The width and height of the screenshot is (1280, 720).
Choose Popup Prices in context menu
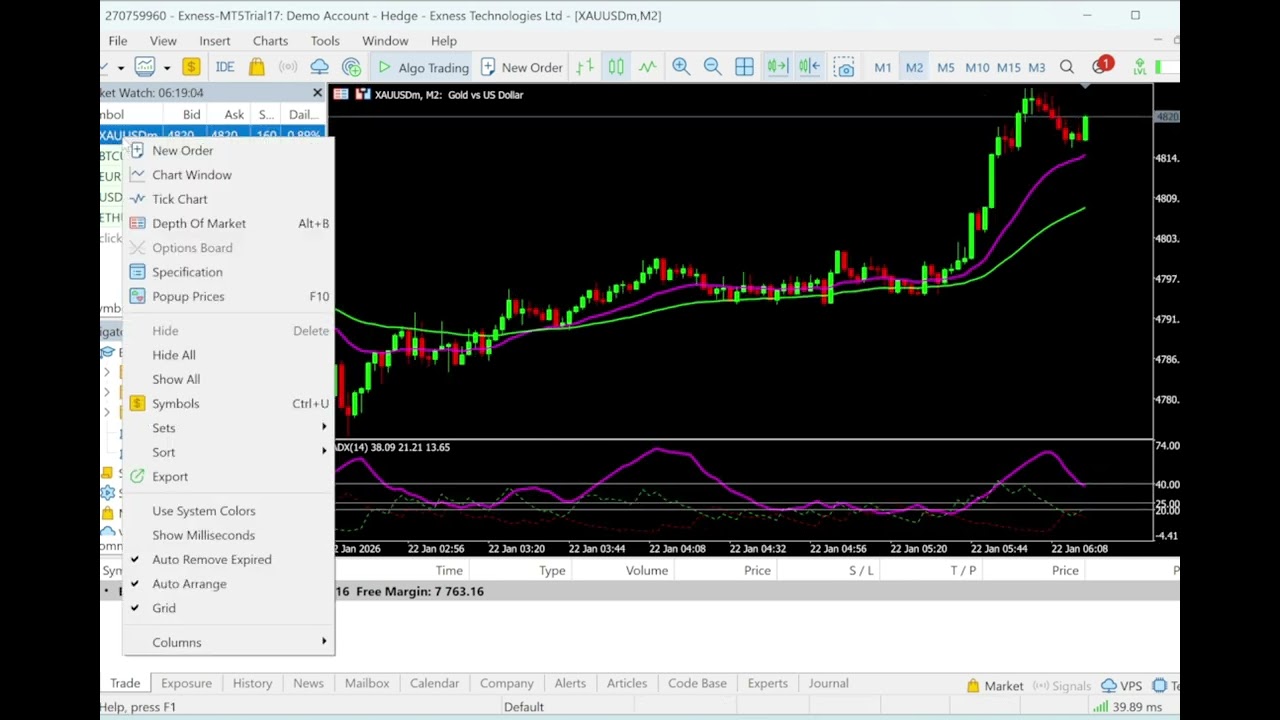point(228,296)
